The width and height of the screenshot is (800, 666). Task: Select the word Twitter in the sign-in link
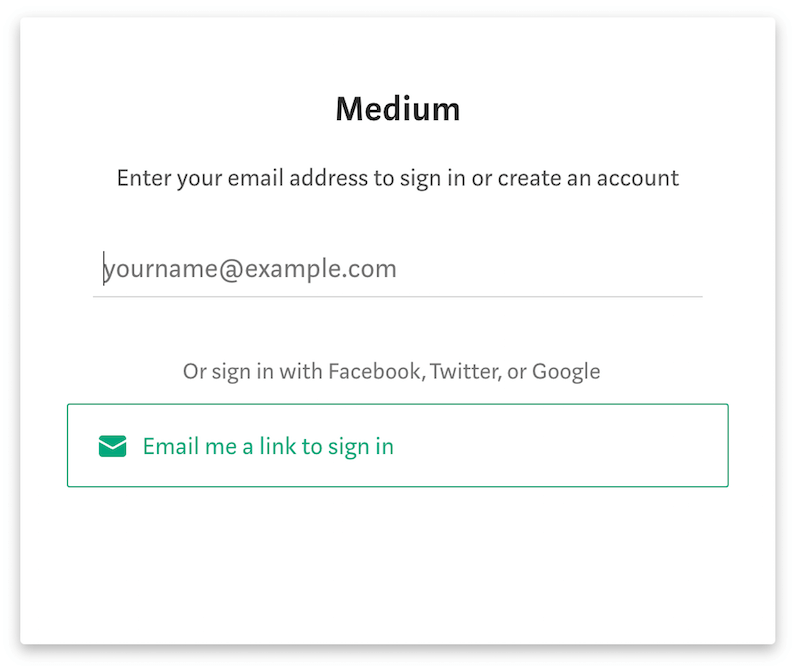(465, 372)
